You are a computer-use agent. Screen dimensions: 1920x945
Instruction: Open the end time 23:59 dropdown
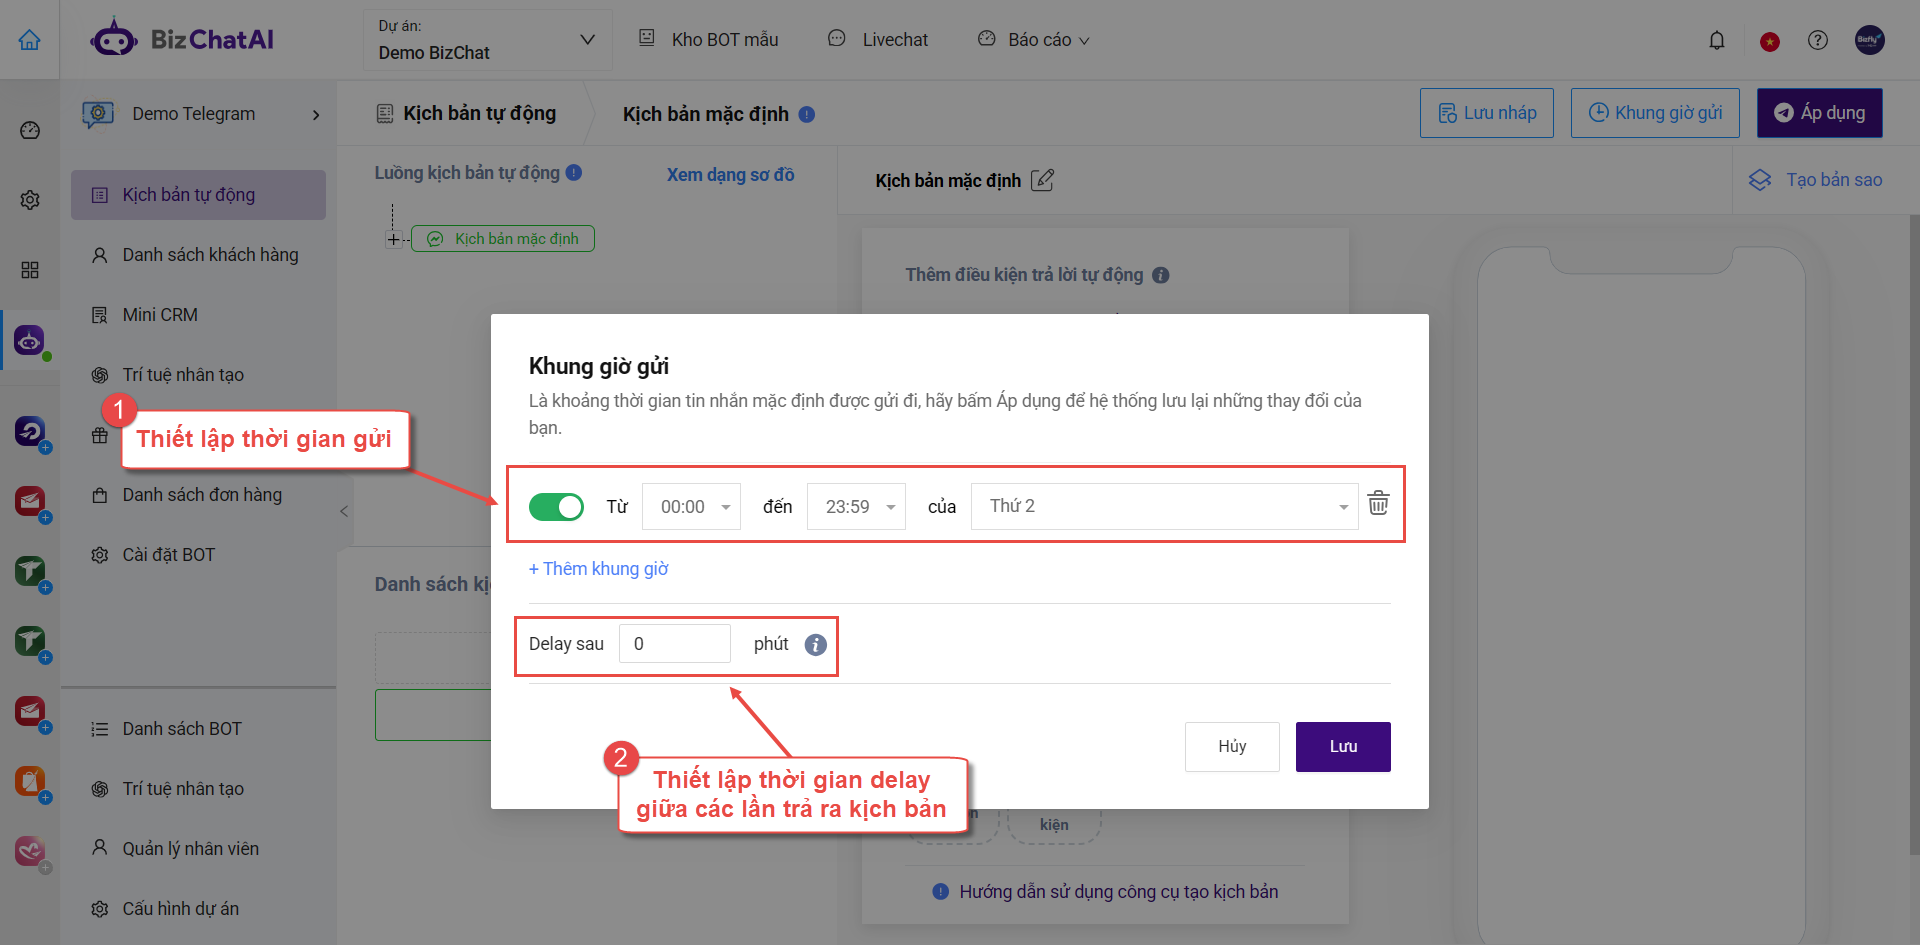coord(856,507)
